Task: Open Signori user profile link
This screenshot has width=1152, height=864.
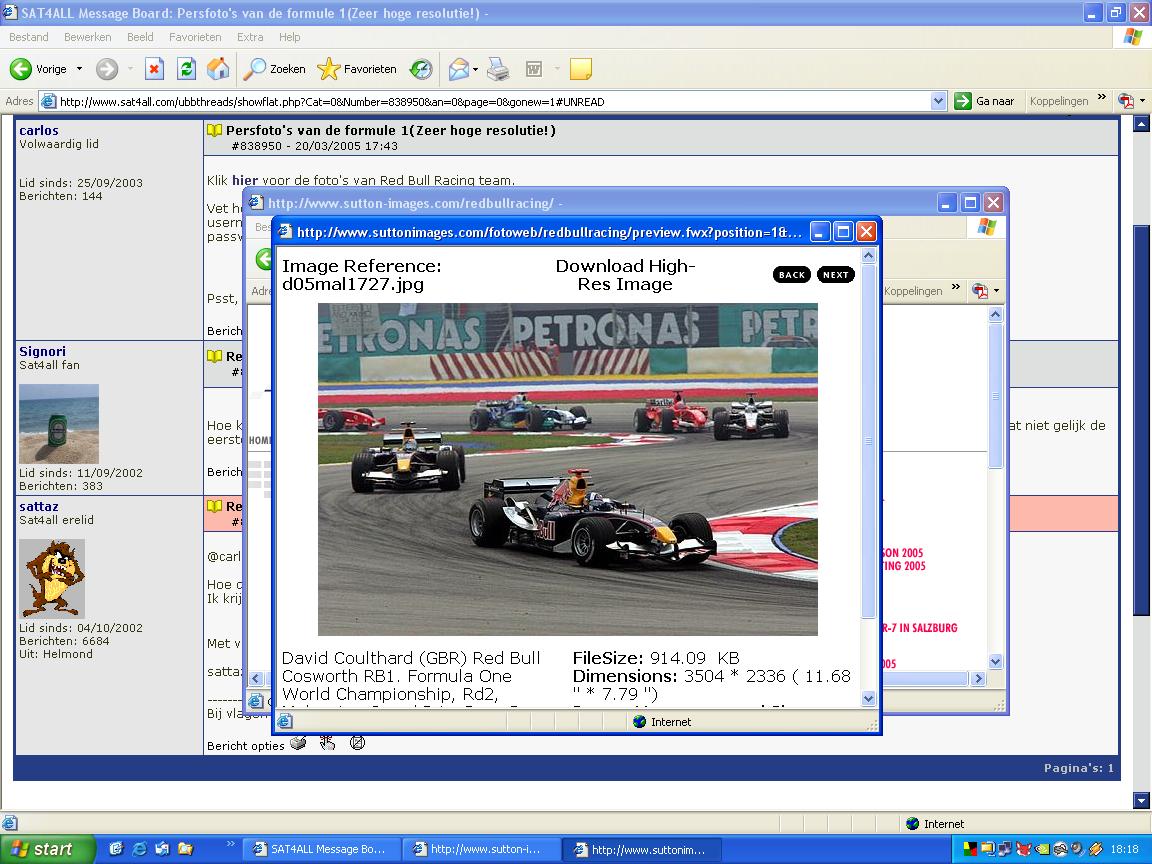Action: click(43, 351)
